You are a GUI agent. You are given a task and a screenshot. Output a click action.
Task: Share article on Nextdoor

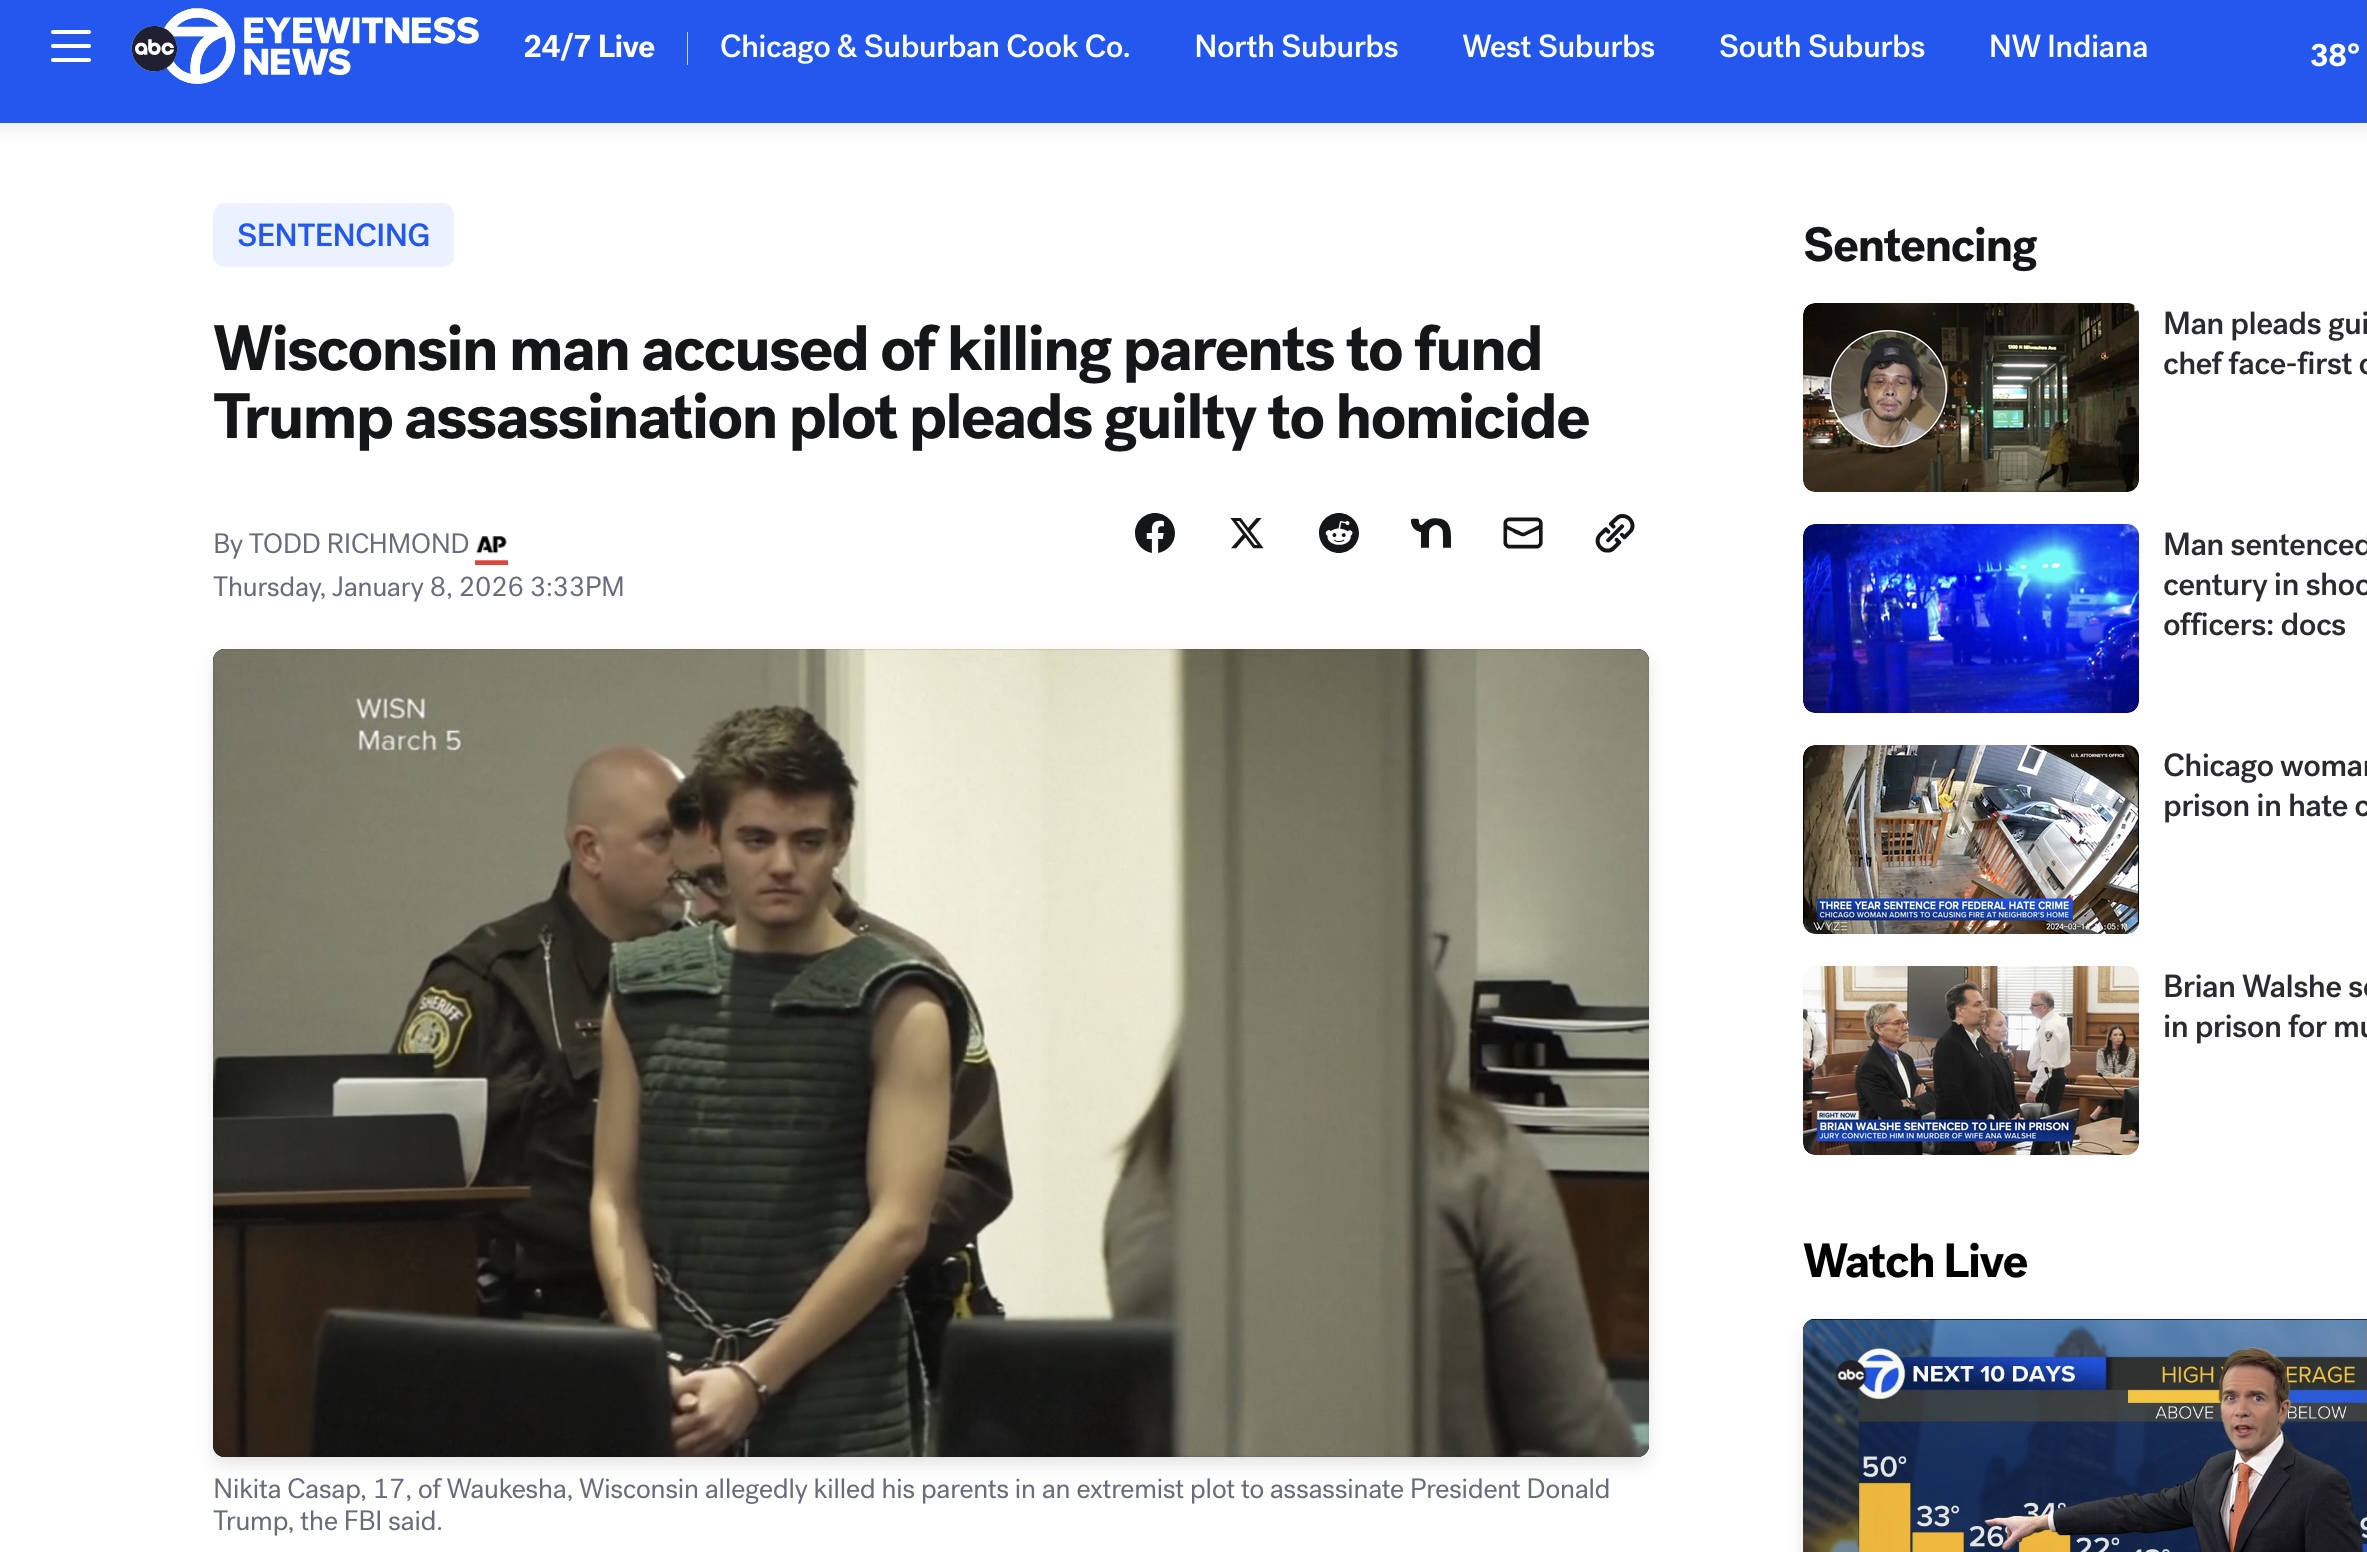1430,533
